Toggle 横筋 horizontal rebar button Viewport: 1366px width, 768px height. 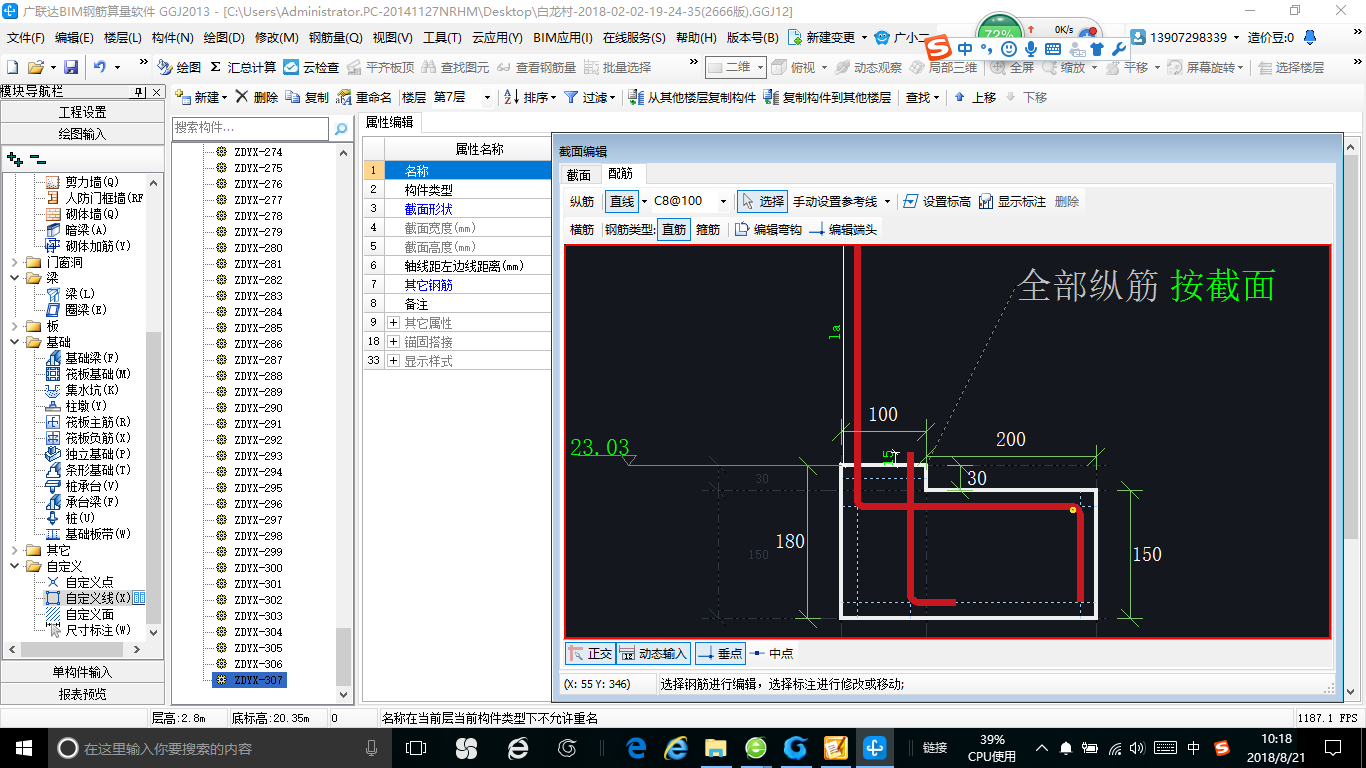pyautogui.click(x=582, y=229)
